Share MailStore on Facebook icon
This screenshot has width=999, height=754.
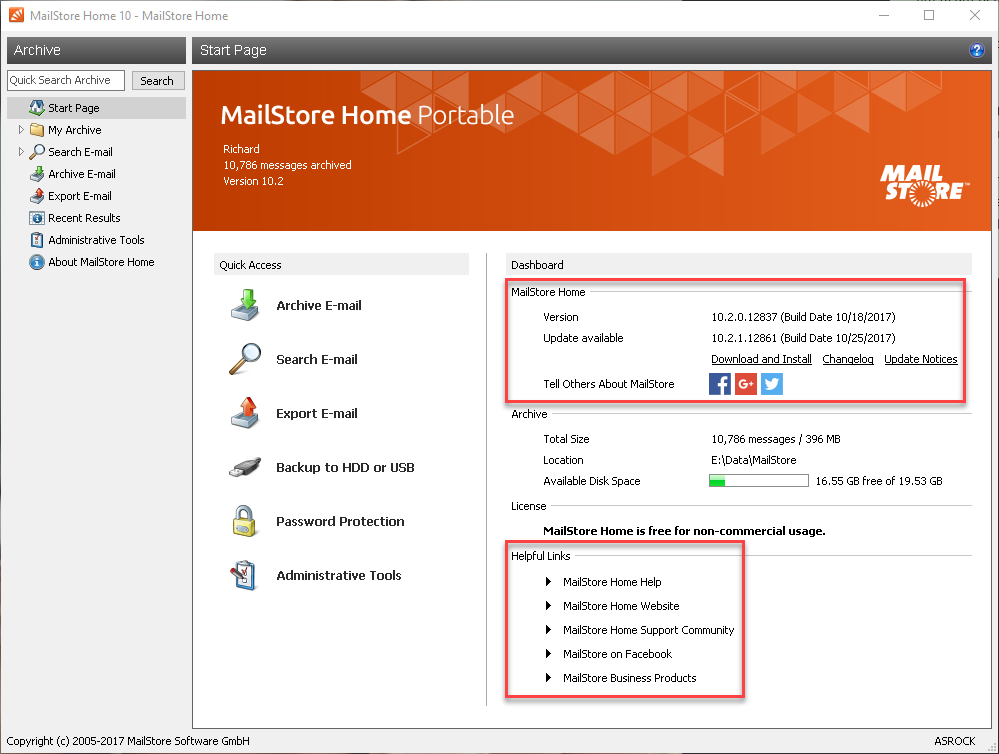click(x=720, y=384)
